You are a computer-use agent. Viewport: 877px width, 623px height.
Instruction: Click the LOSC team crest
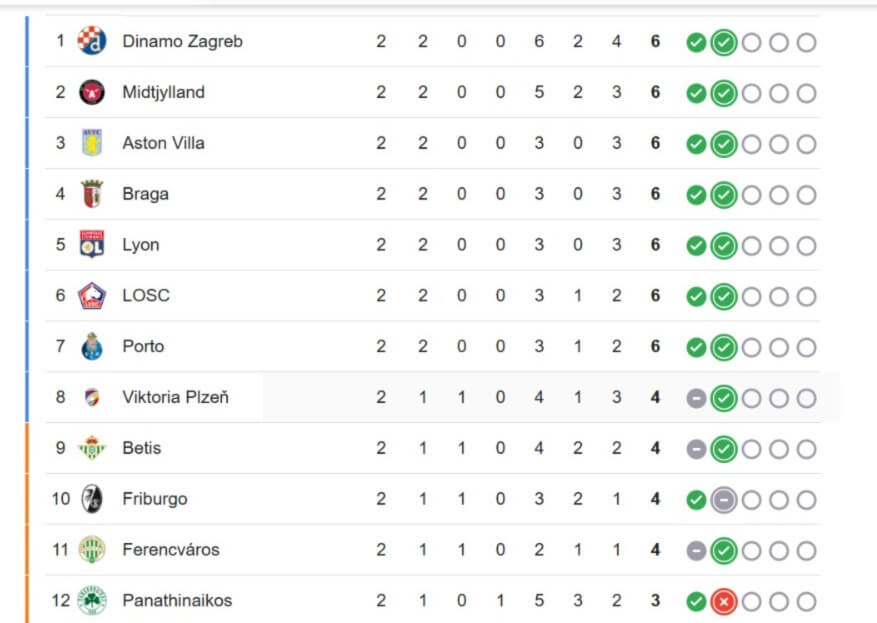(92, 296)
